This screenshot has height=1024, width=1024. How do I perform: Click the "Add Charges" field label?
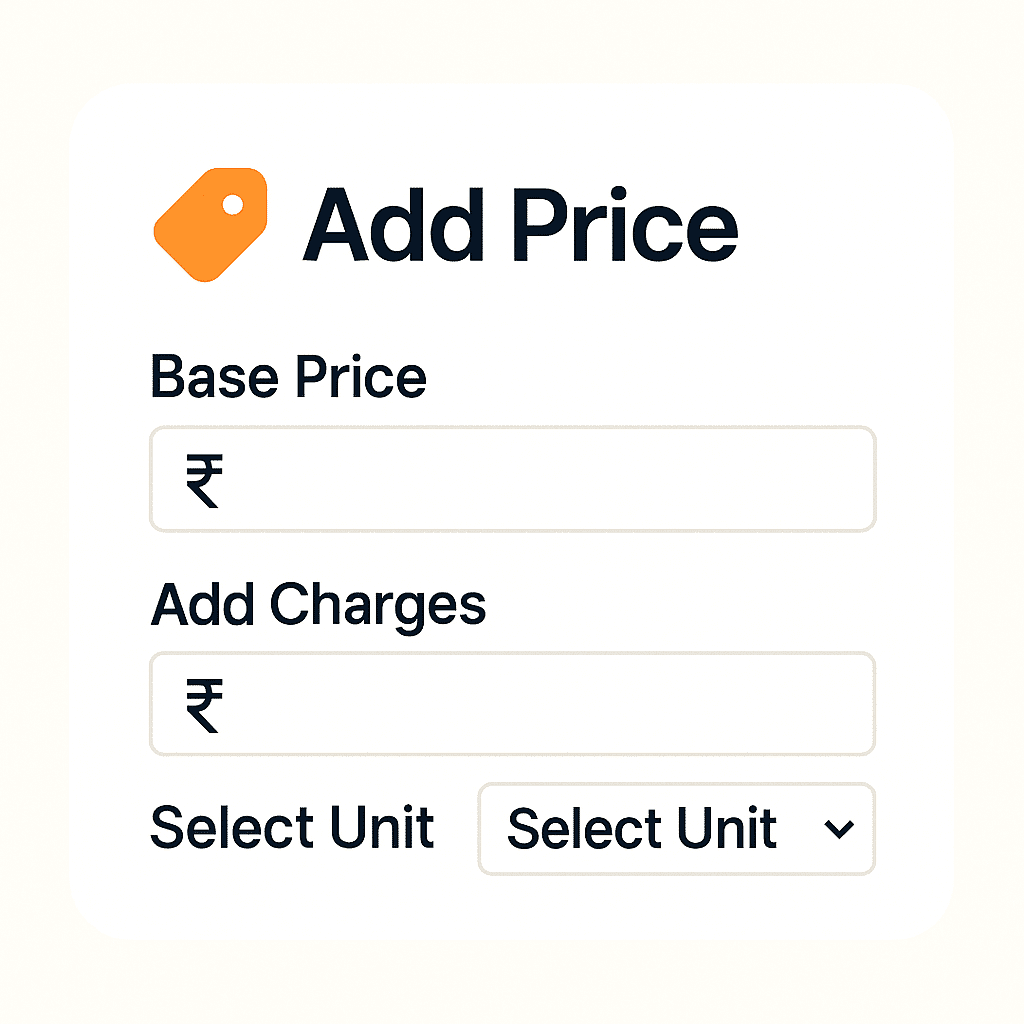[x=318, y=604]
